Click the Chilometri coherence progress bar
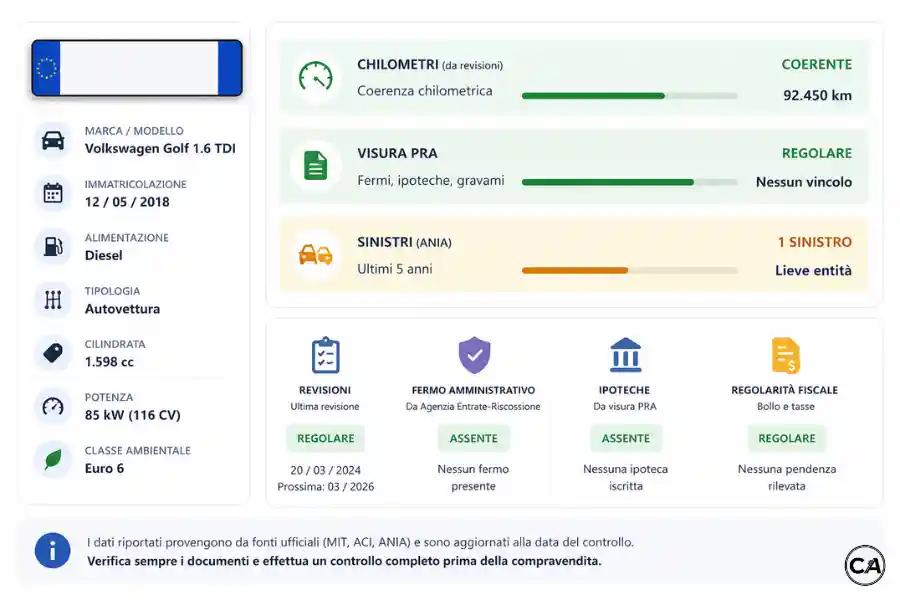 click(x=630, y=96)
